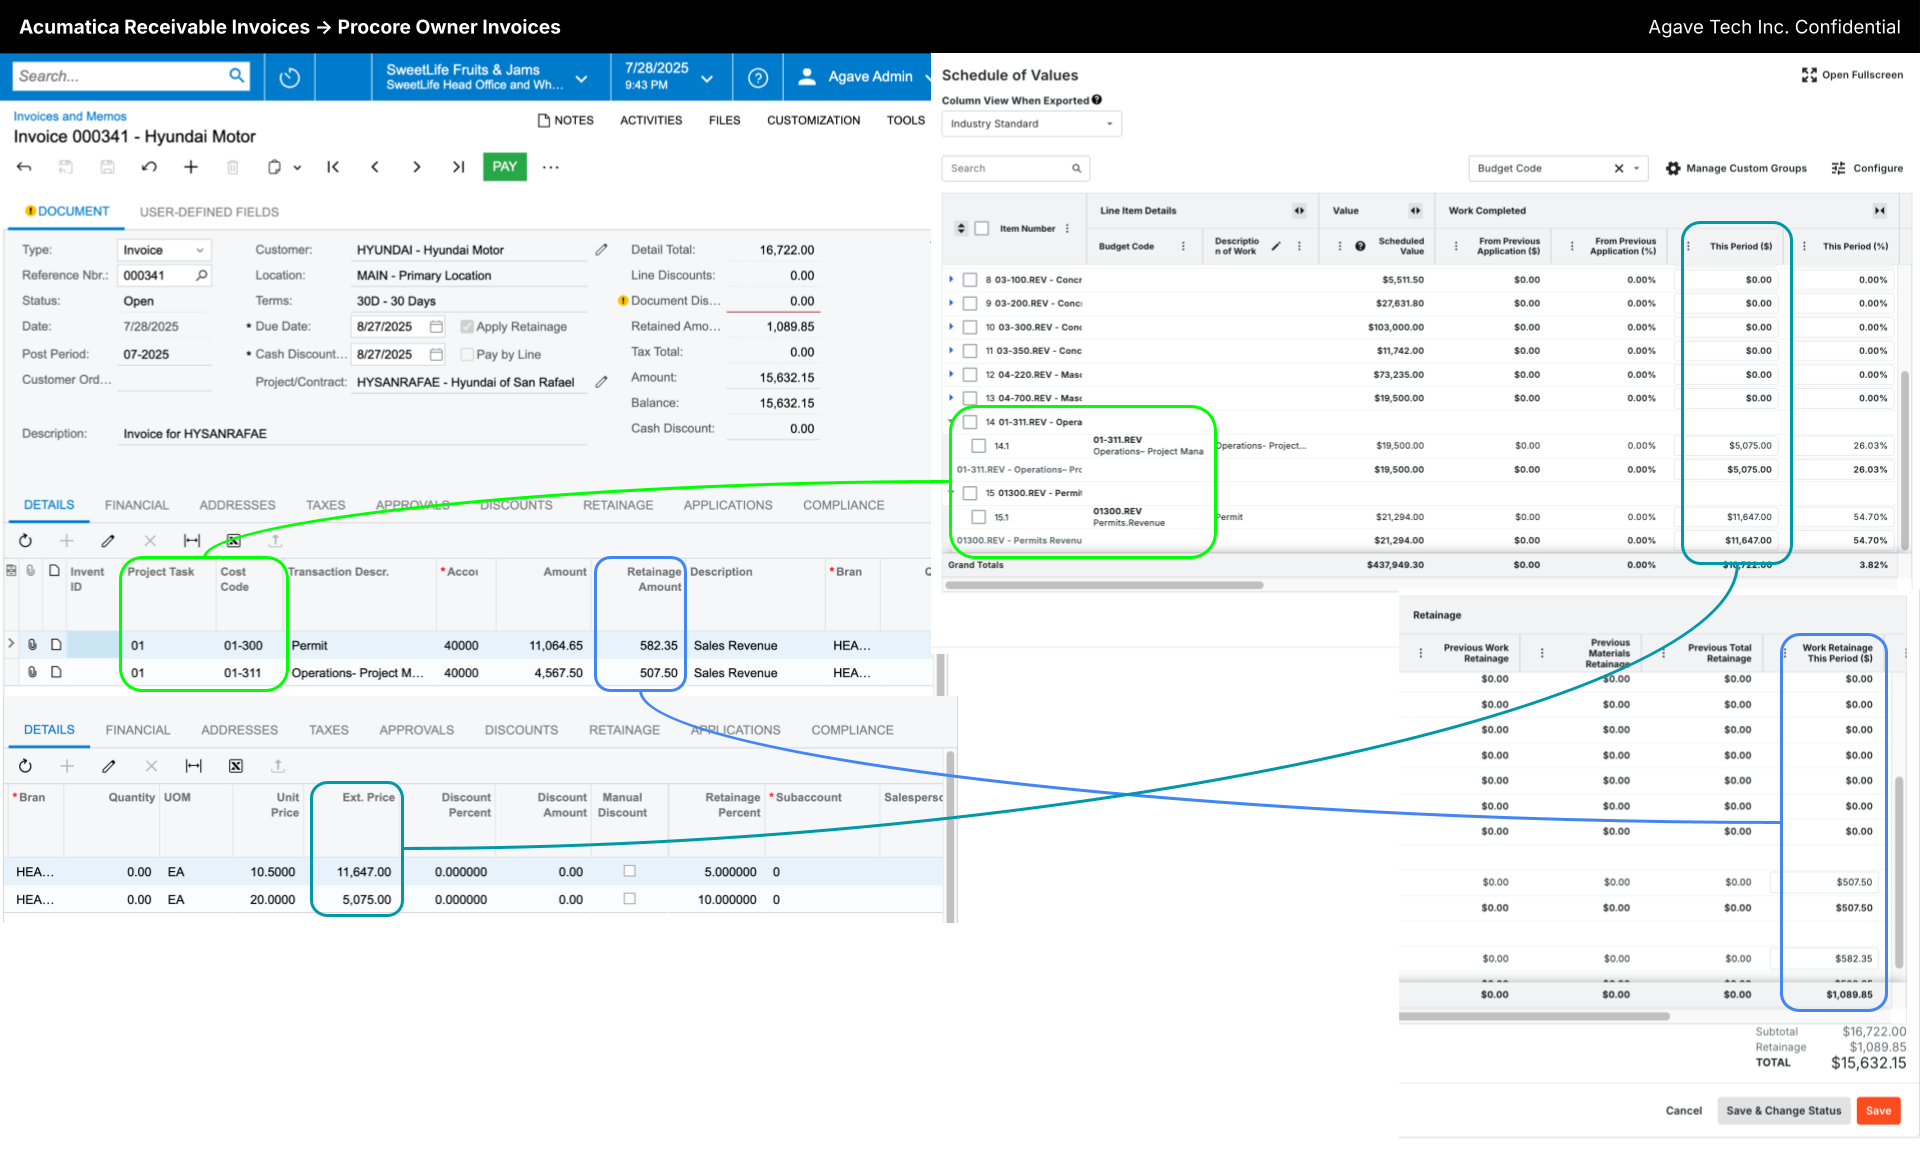Open the FILES menu

(724, 120)
